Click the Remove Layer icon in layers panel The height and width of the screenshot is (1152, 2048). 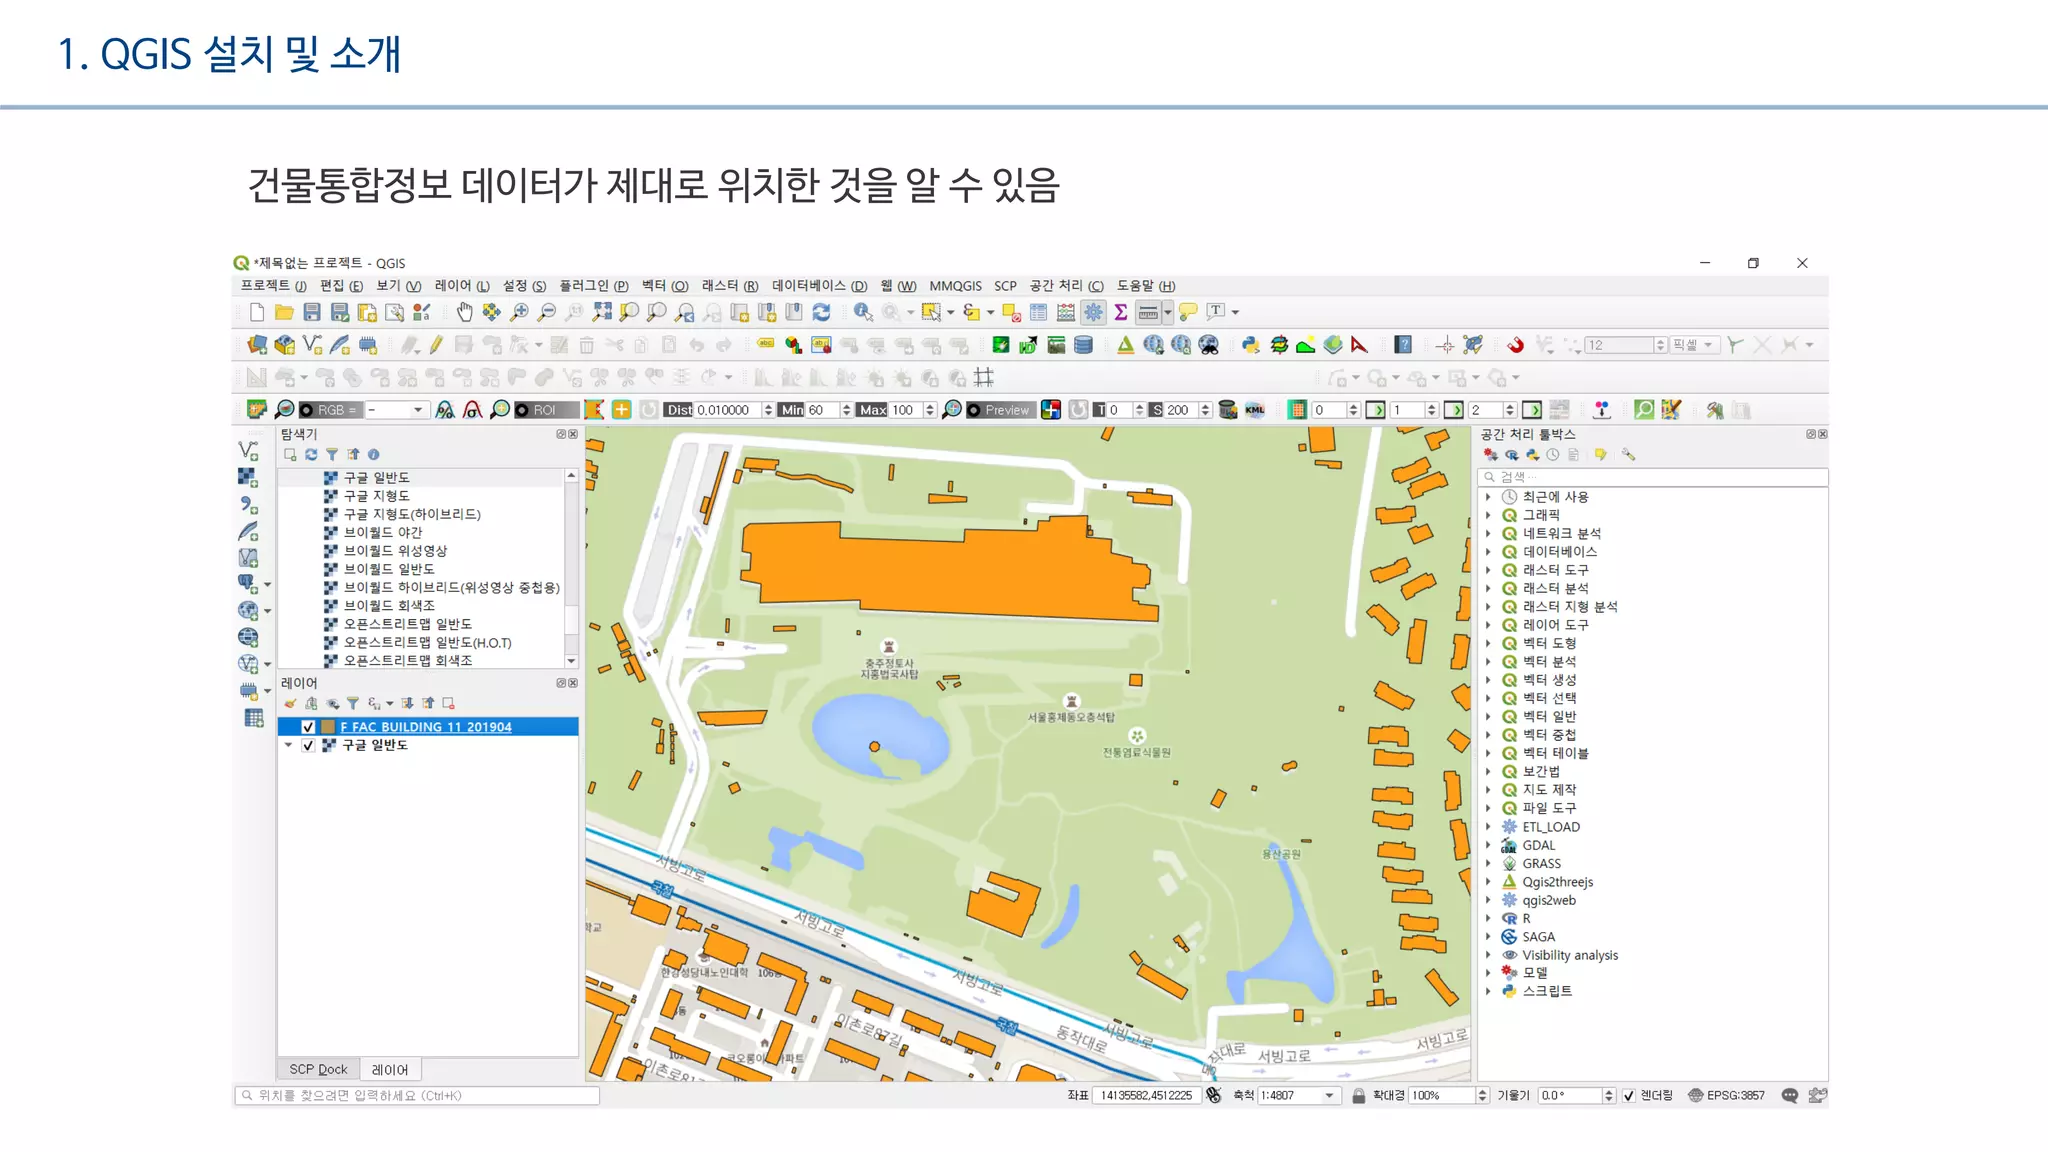pyautogui.click(x=449, y=703)
